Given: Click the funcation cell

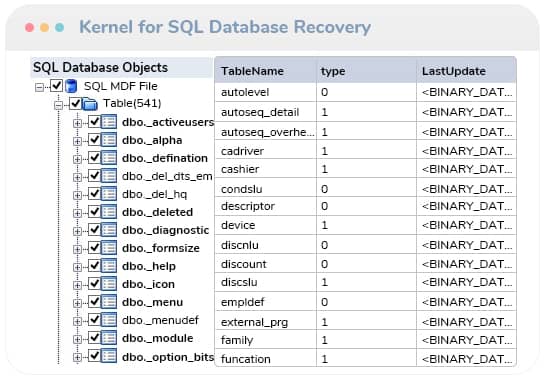Looking at the screenshot, I should [266, 358].
